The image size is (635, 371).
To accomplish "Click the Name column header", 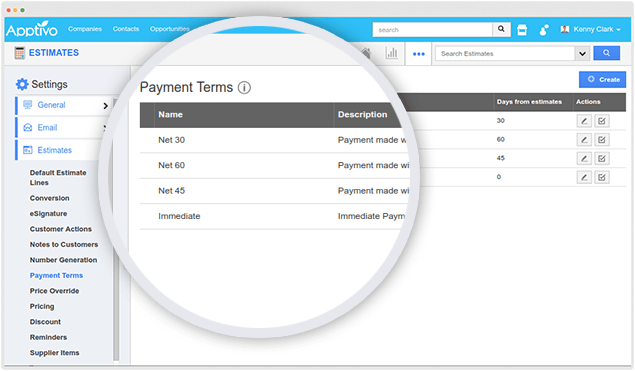I will coord(170,115).
